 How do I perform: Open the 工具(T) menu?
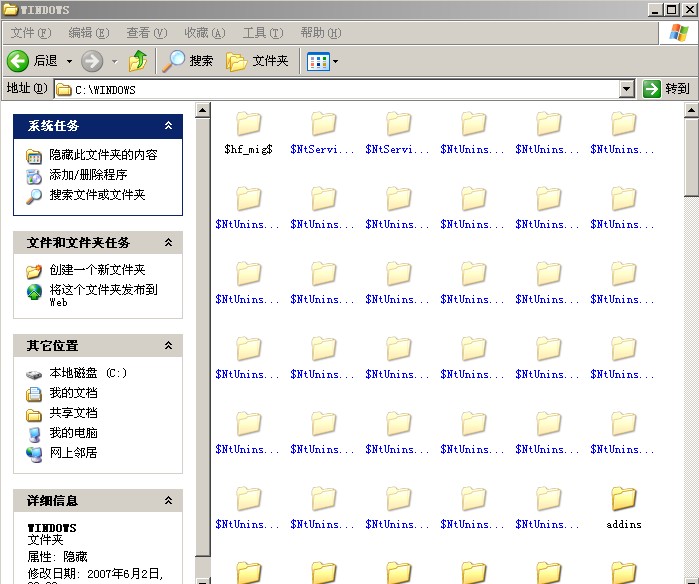pyautogui.click(x=262, y=33)
